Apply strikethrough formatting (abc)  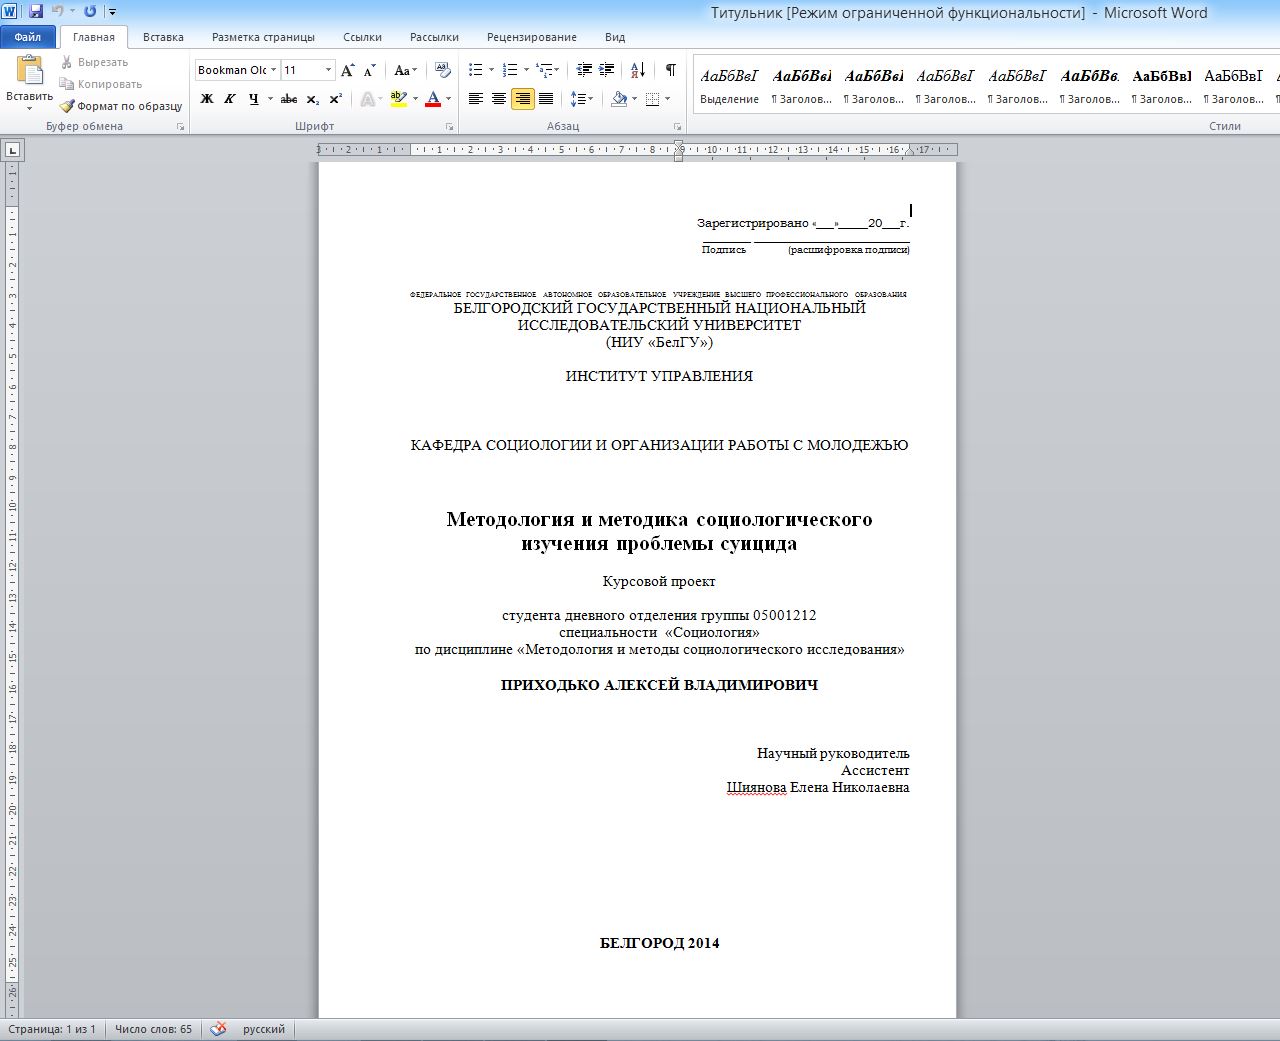[x=289, y=99]
